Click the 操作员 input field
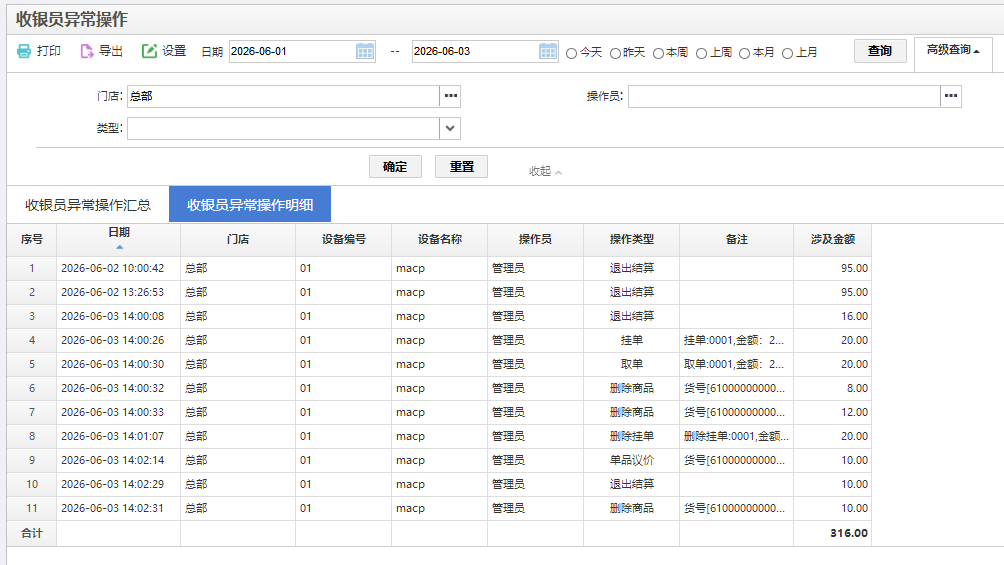Screen dimensions: 1004x565 tap(784, 96)
